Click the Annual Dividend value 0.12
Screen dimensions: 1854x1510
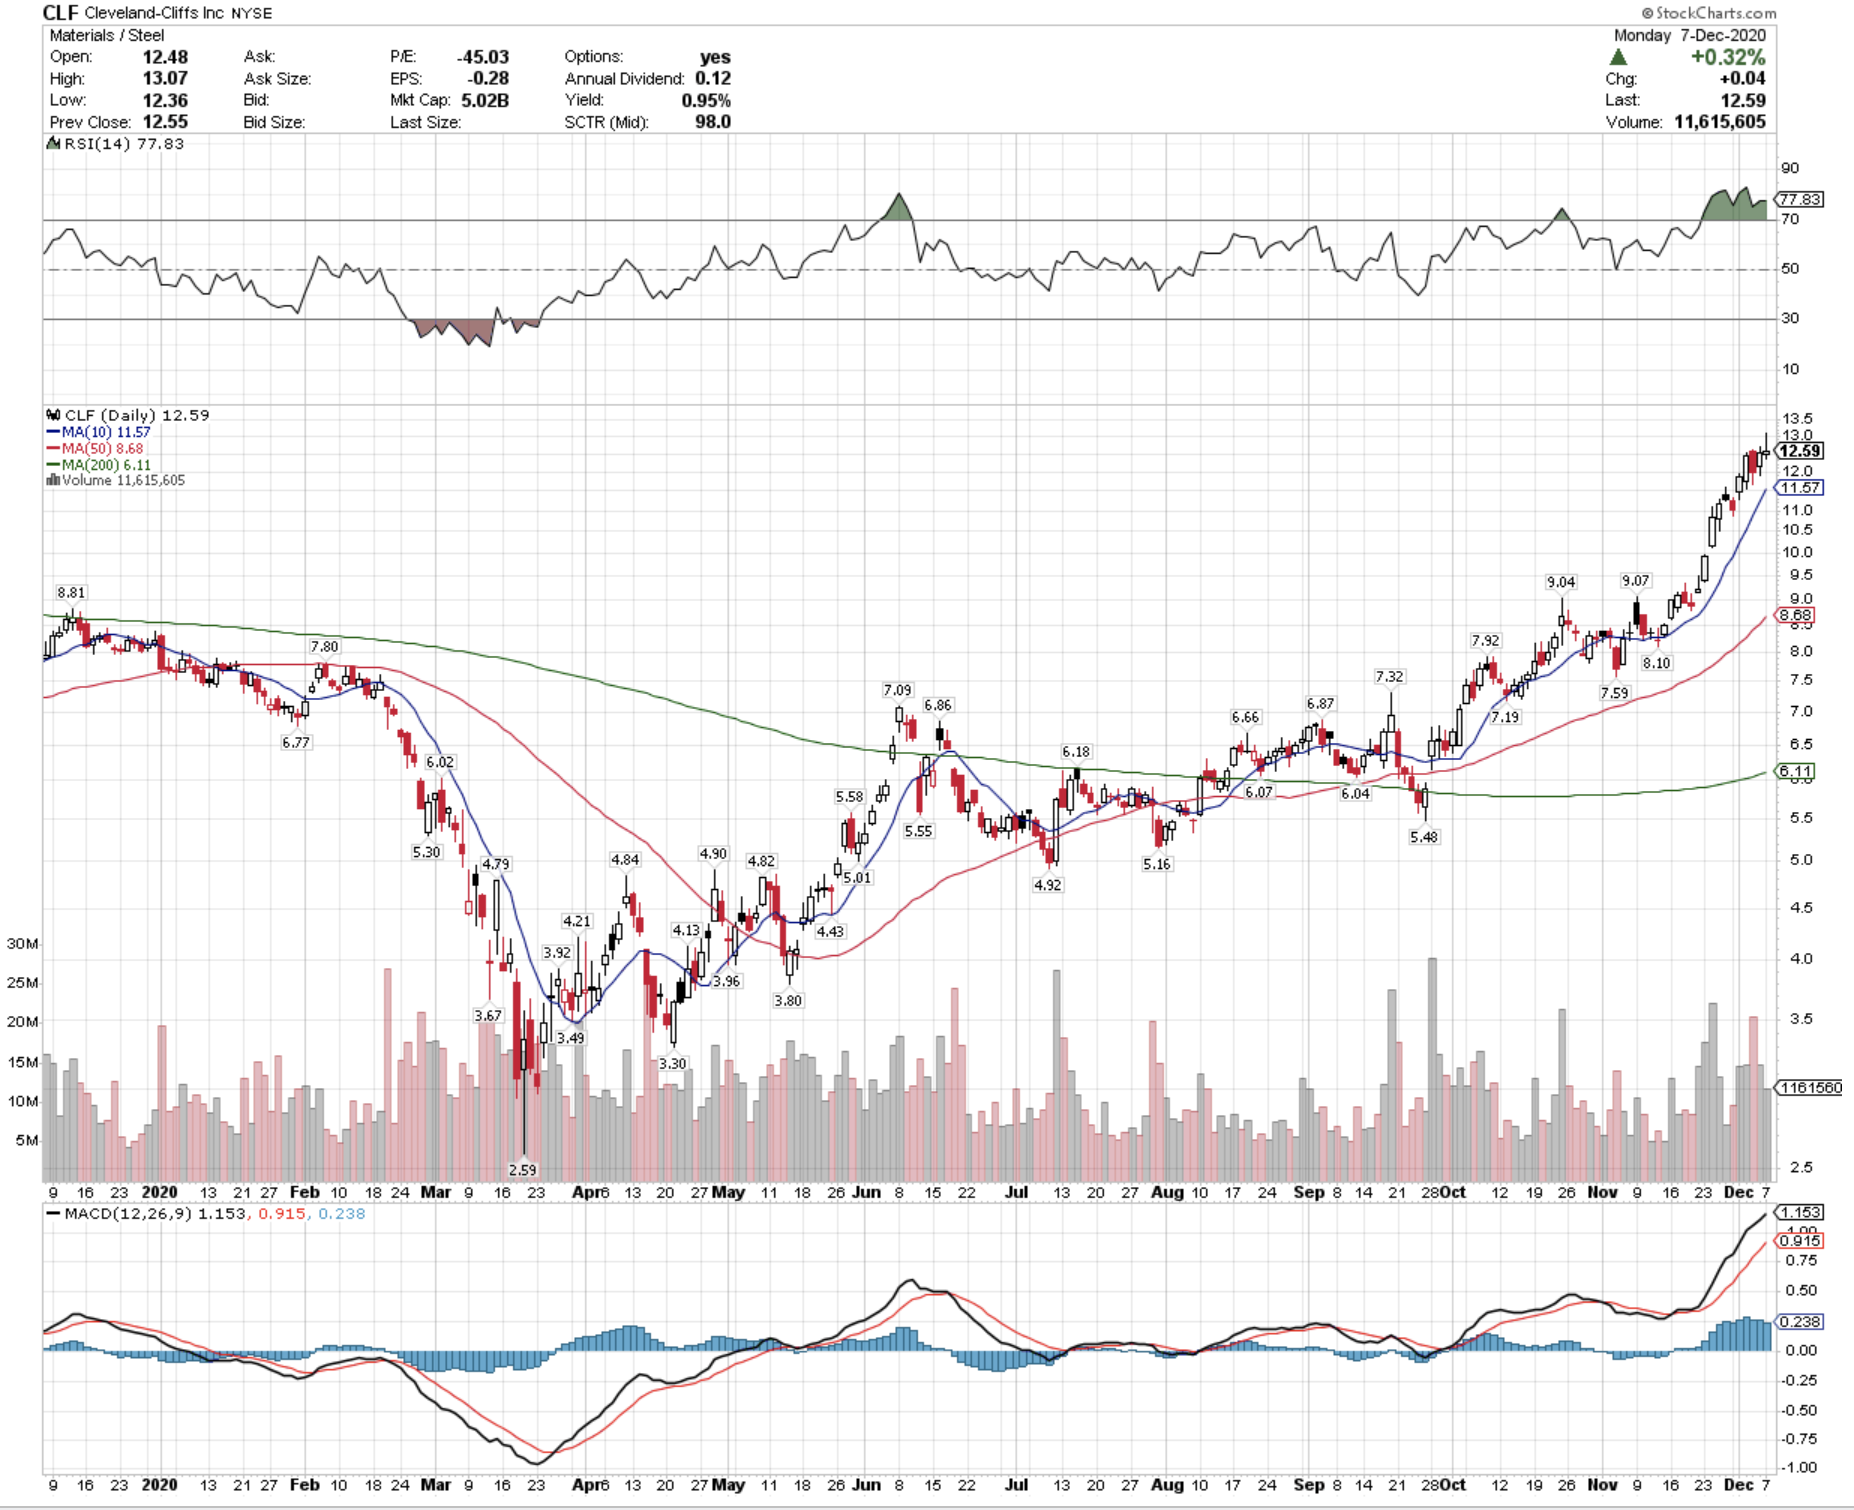(713, 78)
